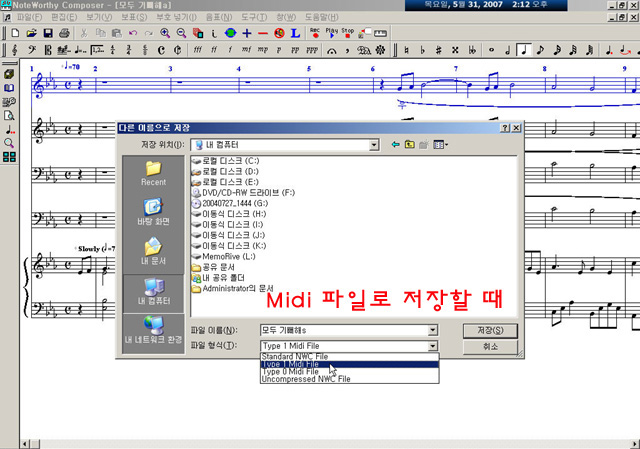Image resolution: width=640 pixels, height=449 pixels.
Task: Click the fermata icon
Action: [x=331, y=50]
